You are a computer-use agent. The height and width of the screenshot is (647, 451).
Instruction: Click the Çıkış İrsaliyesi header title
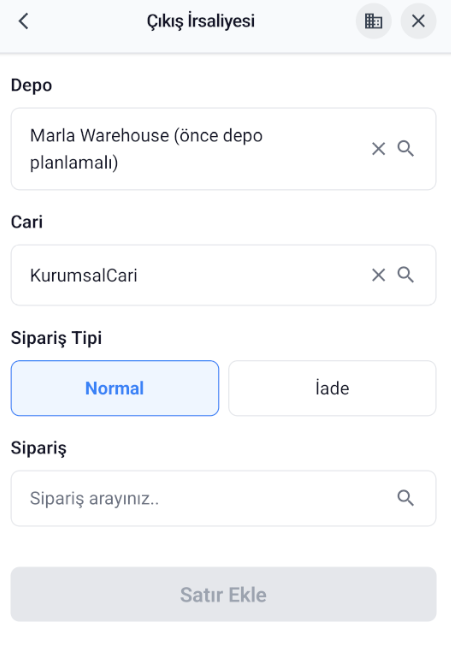(x=201, y=21)
